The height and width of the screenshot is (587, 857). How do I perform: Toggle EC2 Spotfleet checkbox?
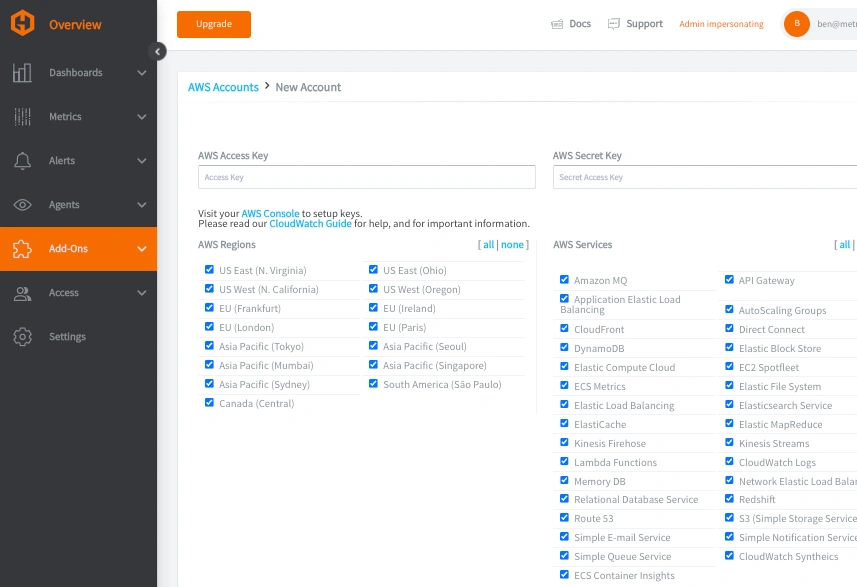point(729,367)
